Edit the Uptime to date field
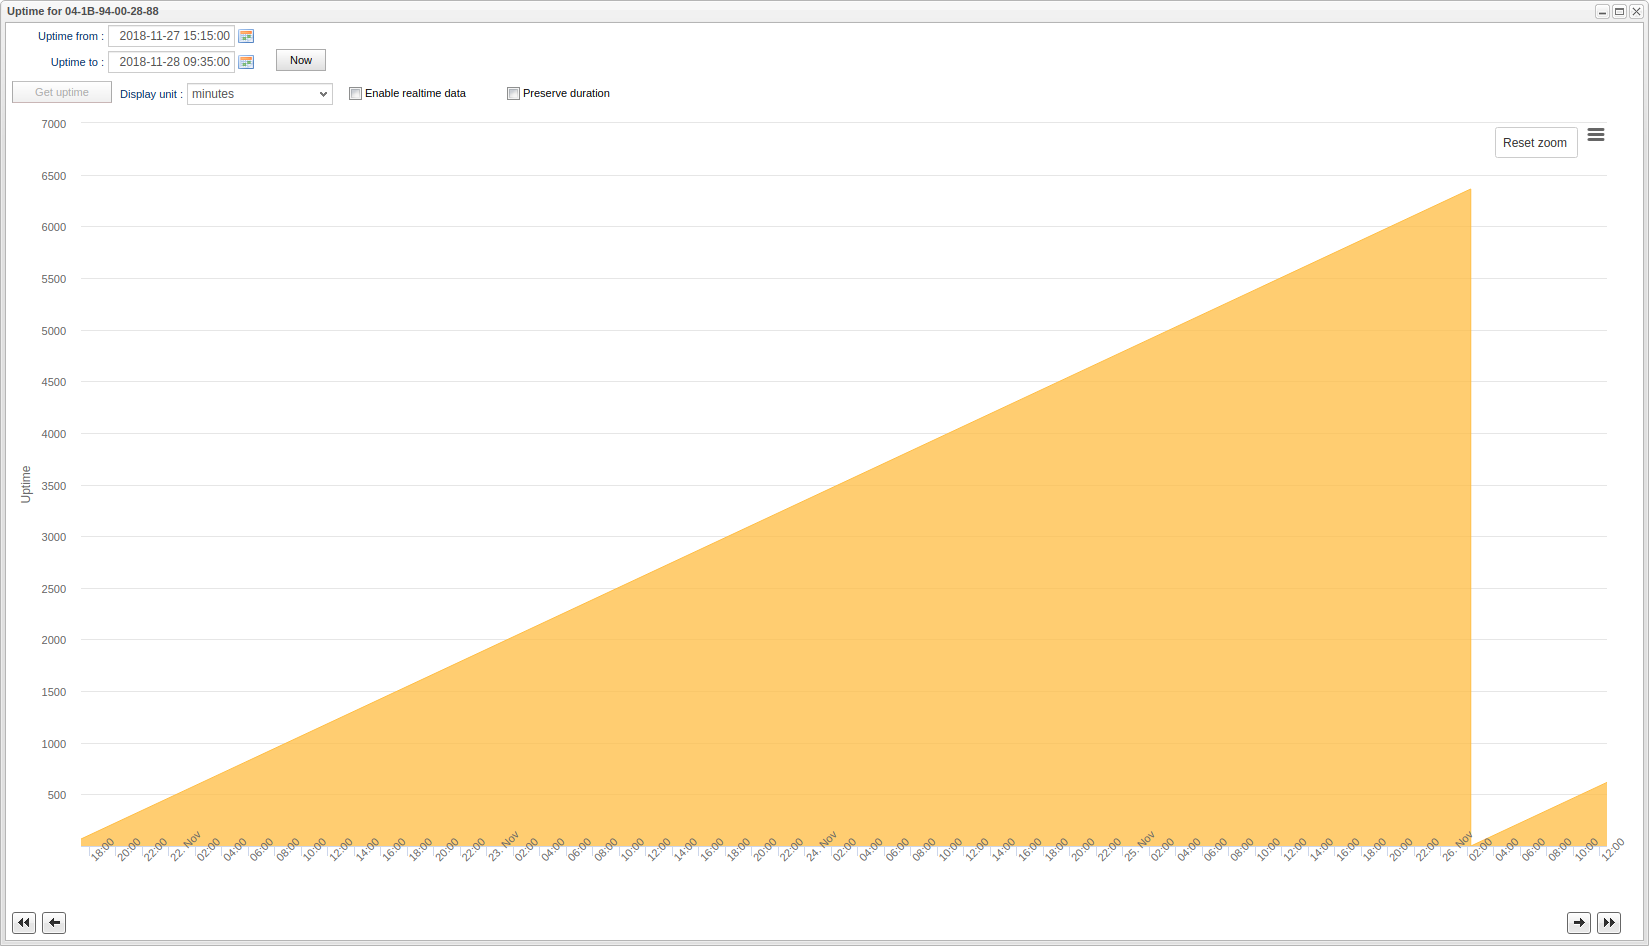Viewport: 1649px width, 946px height. [x=172, y=62]
